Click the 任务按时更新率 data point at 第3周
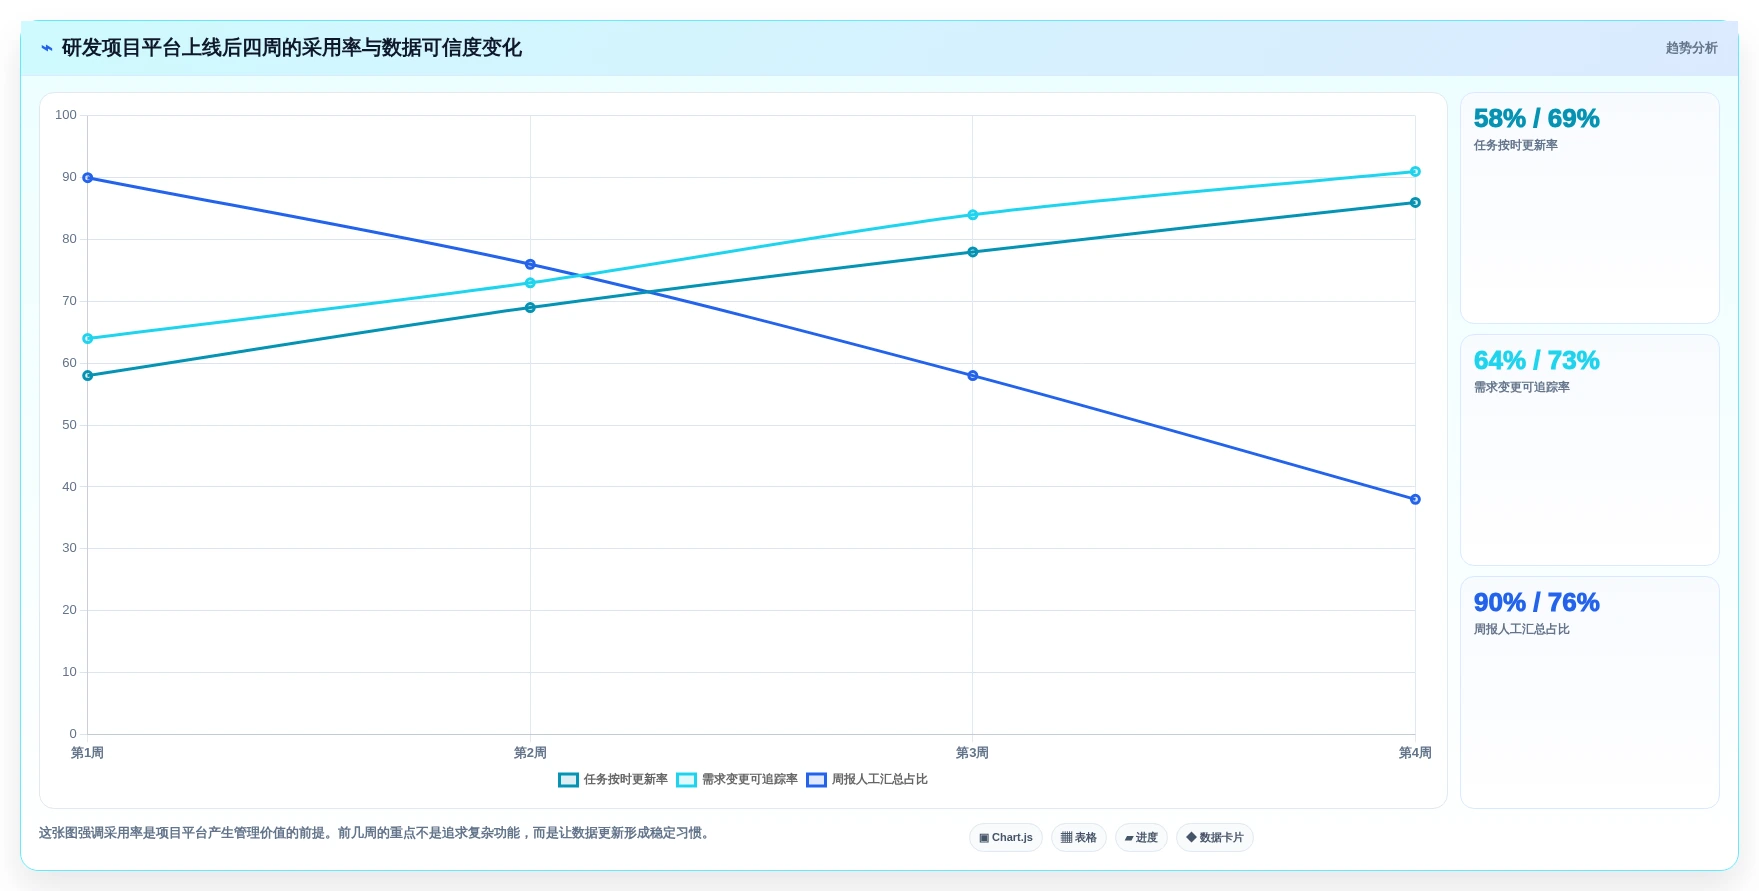Screen dimensions: 1759x891 972,252
